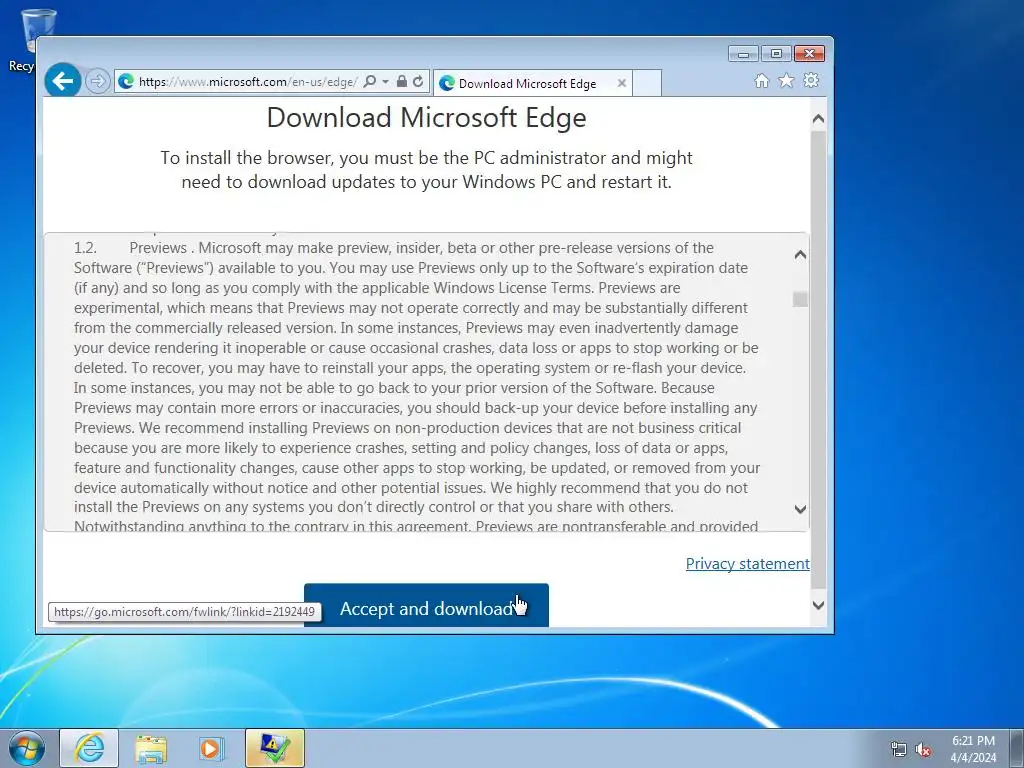This screenshot has height=768, width=1024.
Task: Click the Accept and download button
Action: click(x=426, y=605)
